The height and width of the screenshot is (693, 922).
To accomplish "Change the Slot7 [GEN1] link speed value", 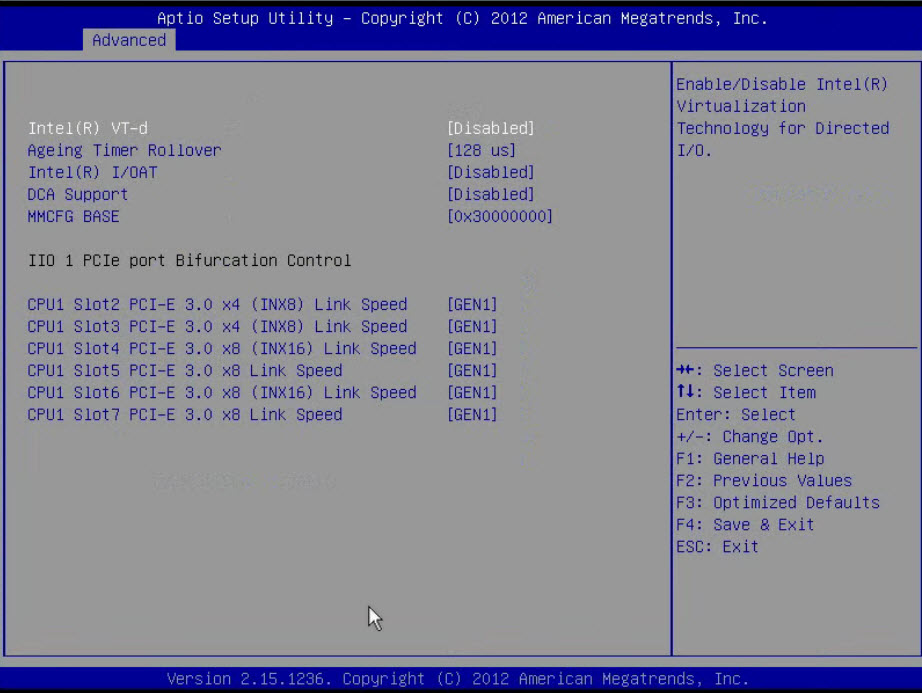I will [x=472, y=414].
